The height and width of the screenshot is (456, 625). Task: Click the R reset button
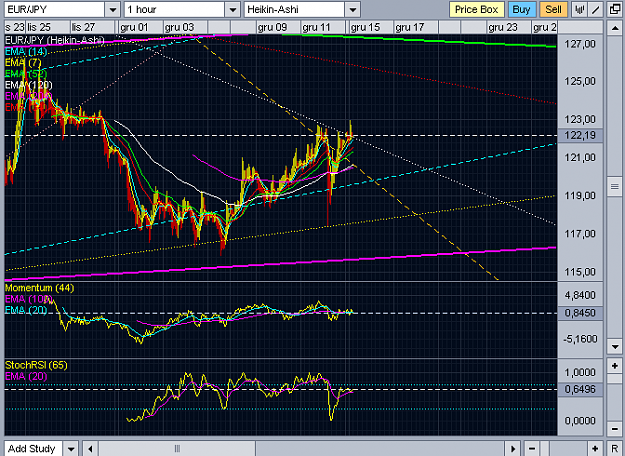(615, 448)
